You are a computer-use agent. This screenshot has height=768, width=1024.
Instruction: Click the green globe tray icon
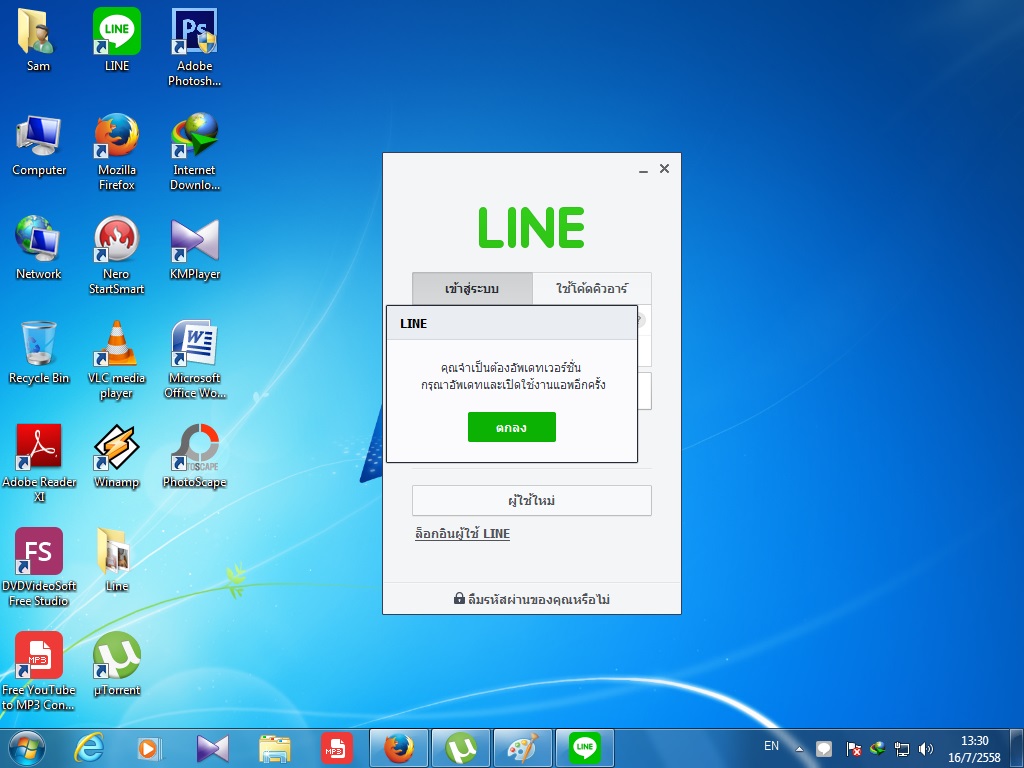pyautogui.click(x=878, y=748)
